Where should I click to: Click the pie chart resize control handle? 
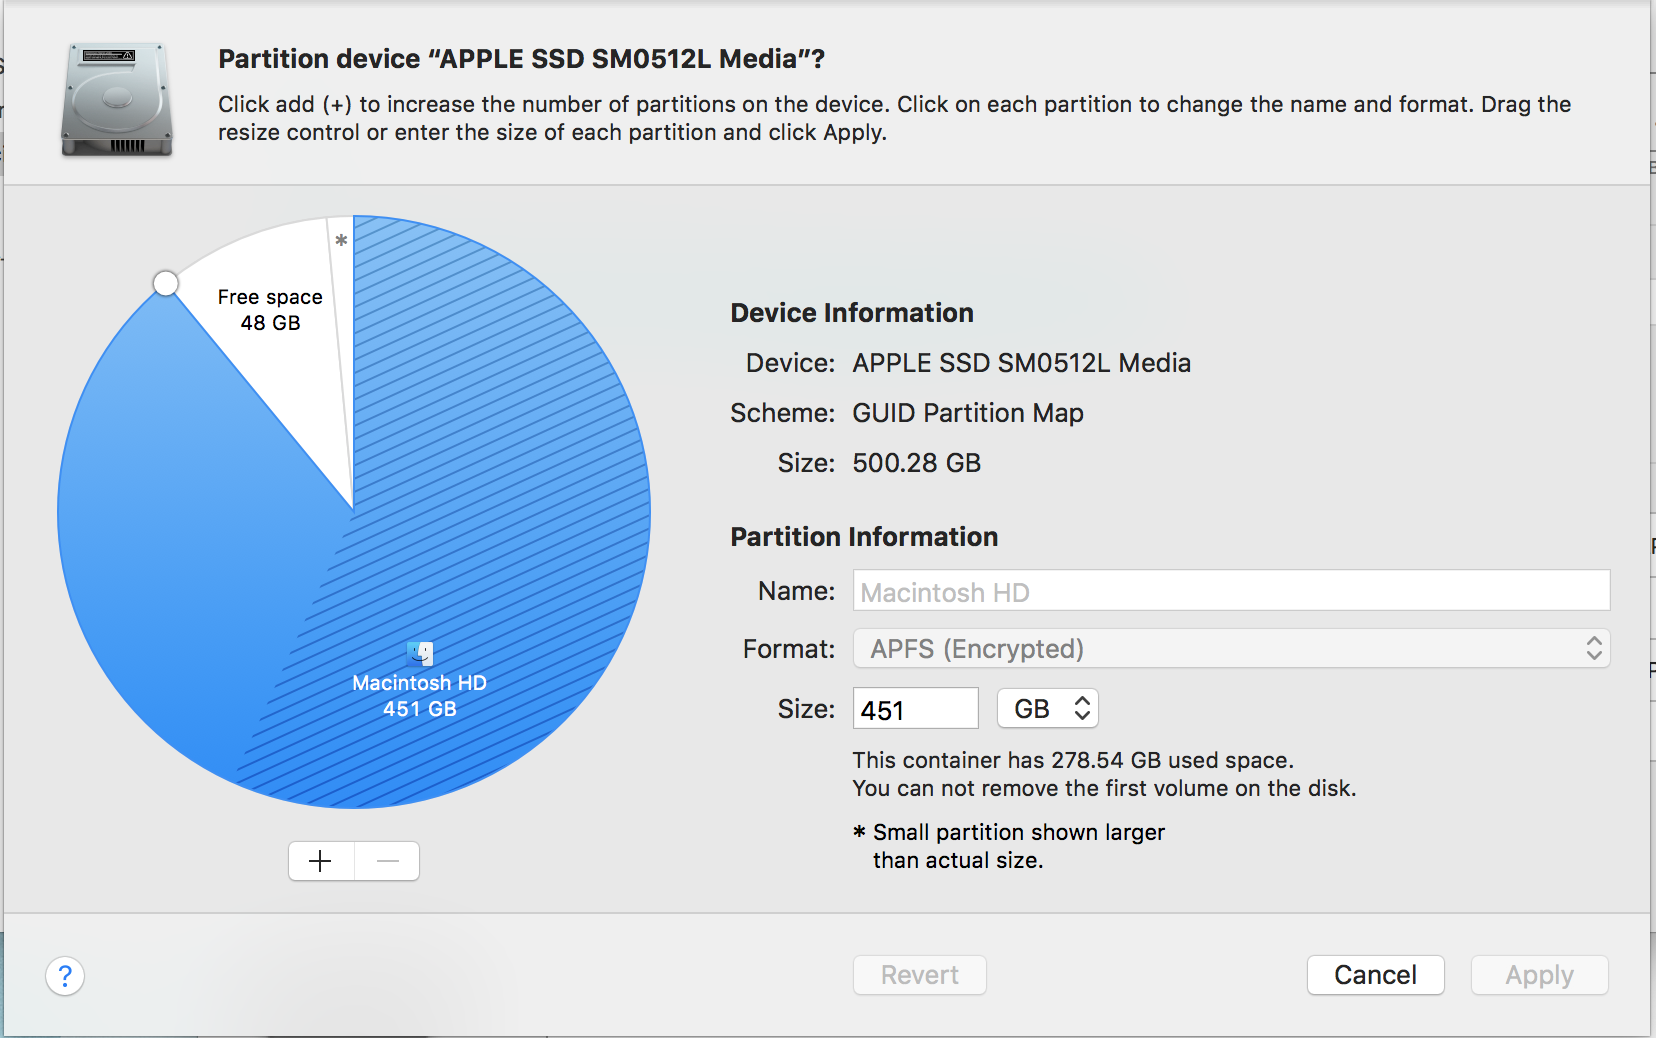166,284
